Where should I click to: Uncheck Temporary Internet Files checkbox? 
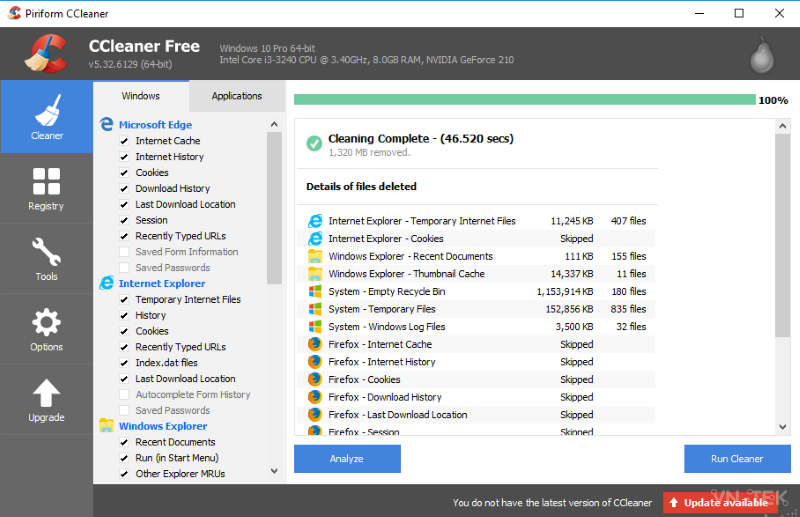124,300
